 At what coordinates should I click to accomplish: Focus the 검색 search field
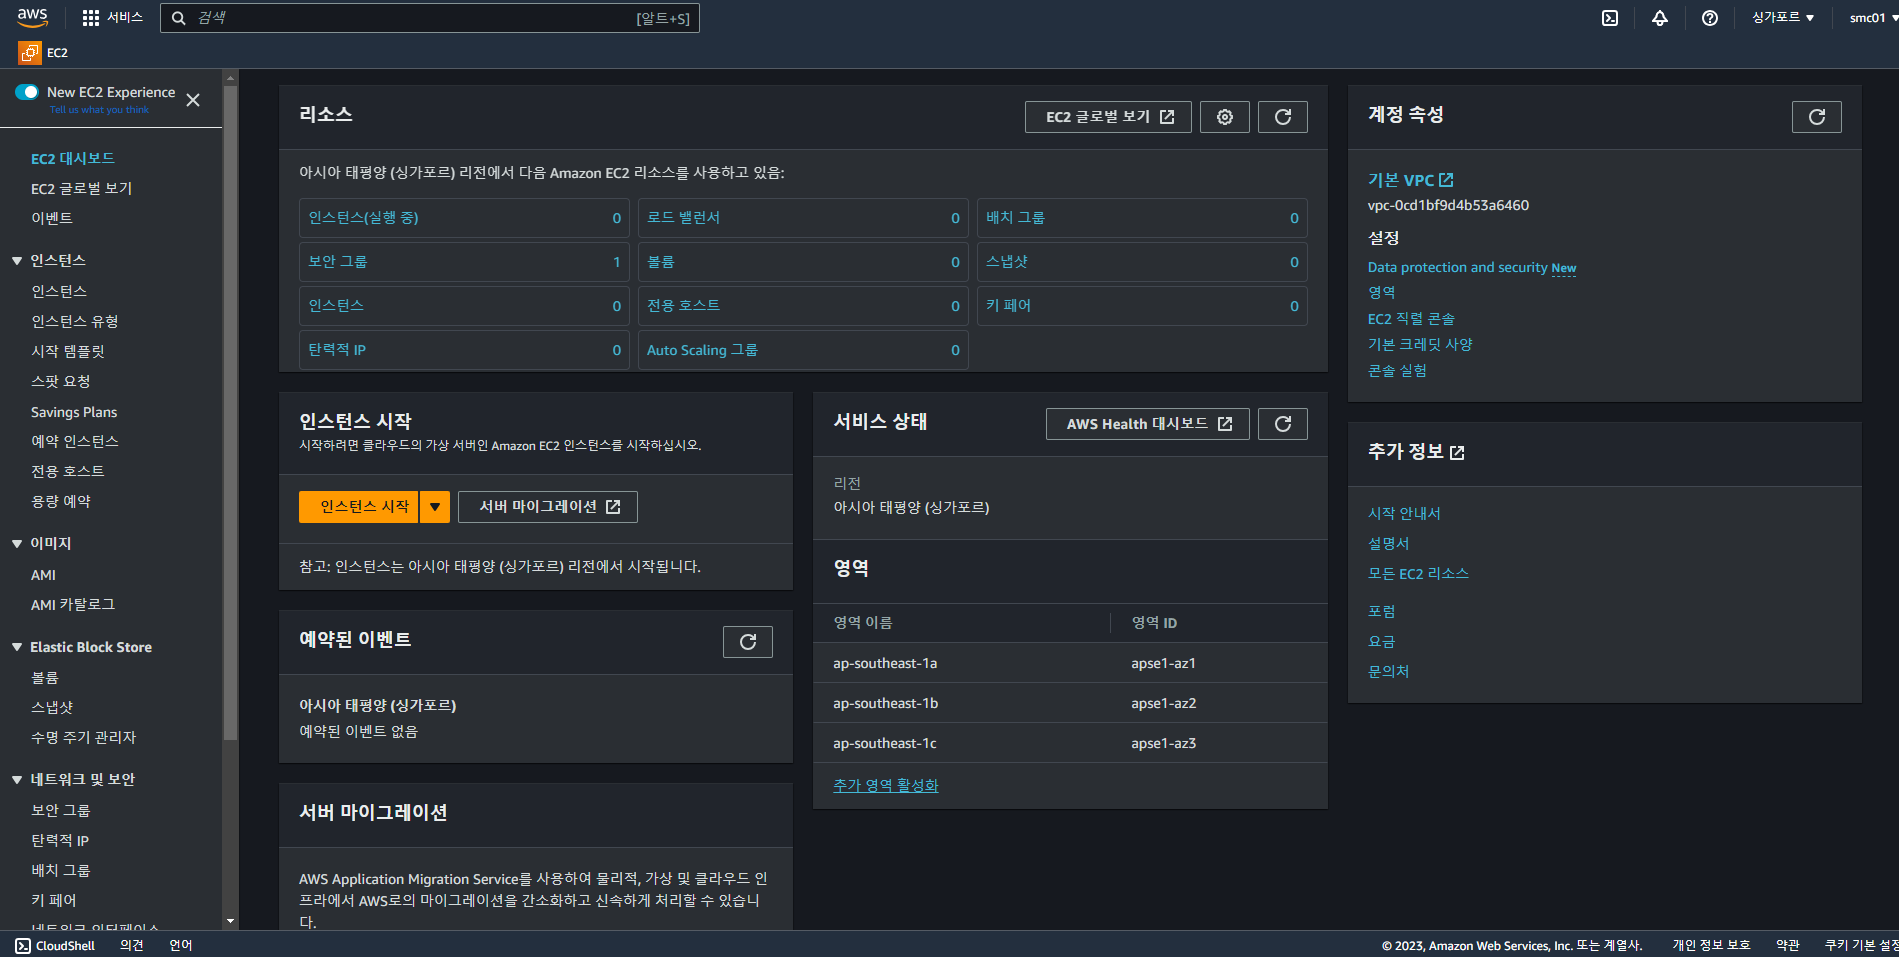tap(430, 18)
